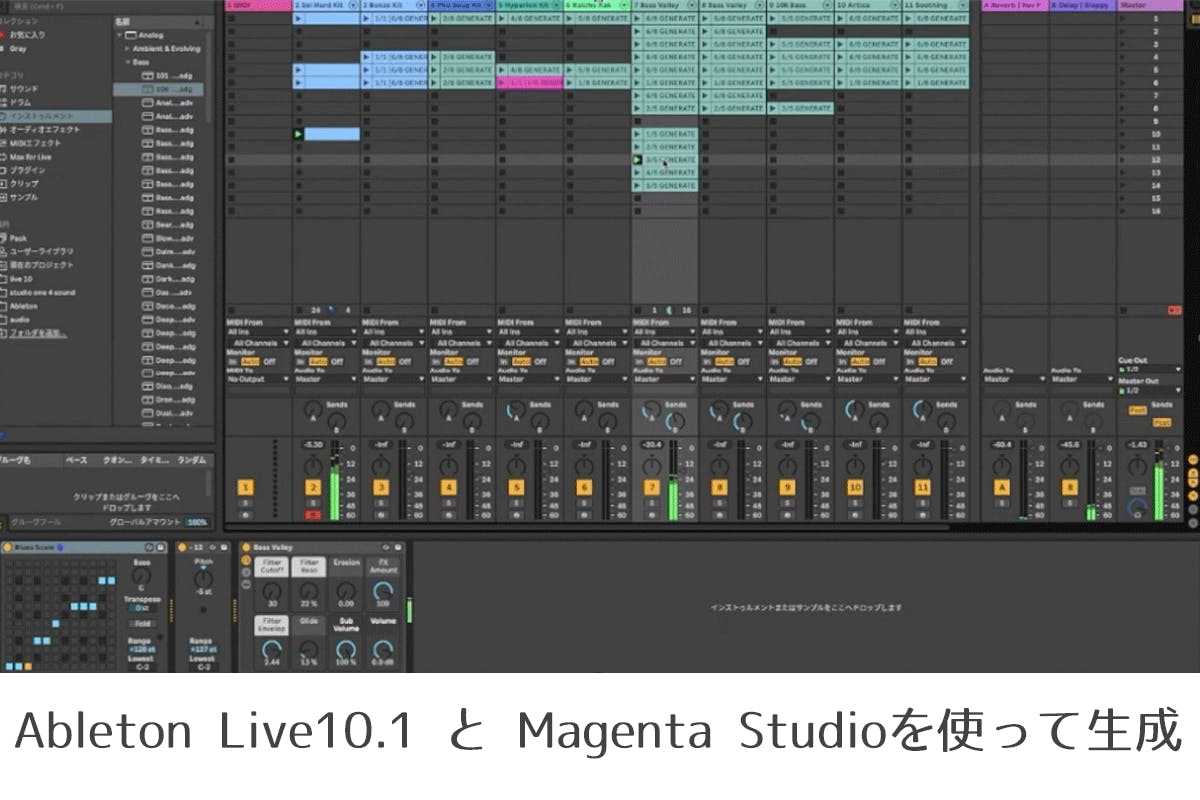
Task: Save the Bass Valley device preset
Action: [395, 547]
